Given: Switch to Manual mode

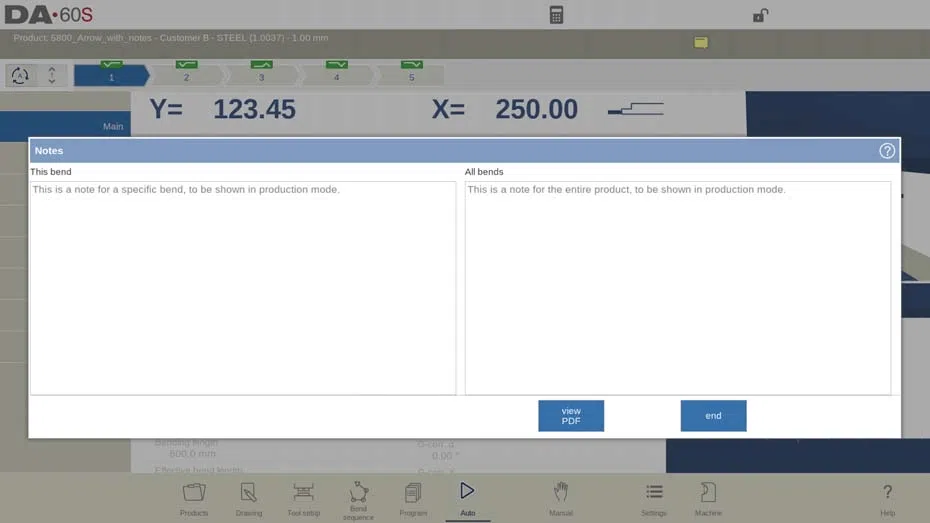Looking at the screenshot, I should [x=560, y=499].
